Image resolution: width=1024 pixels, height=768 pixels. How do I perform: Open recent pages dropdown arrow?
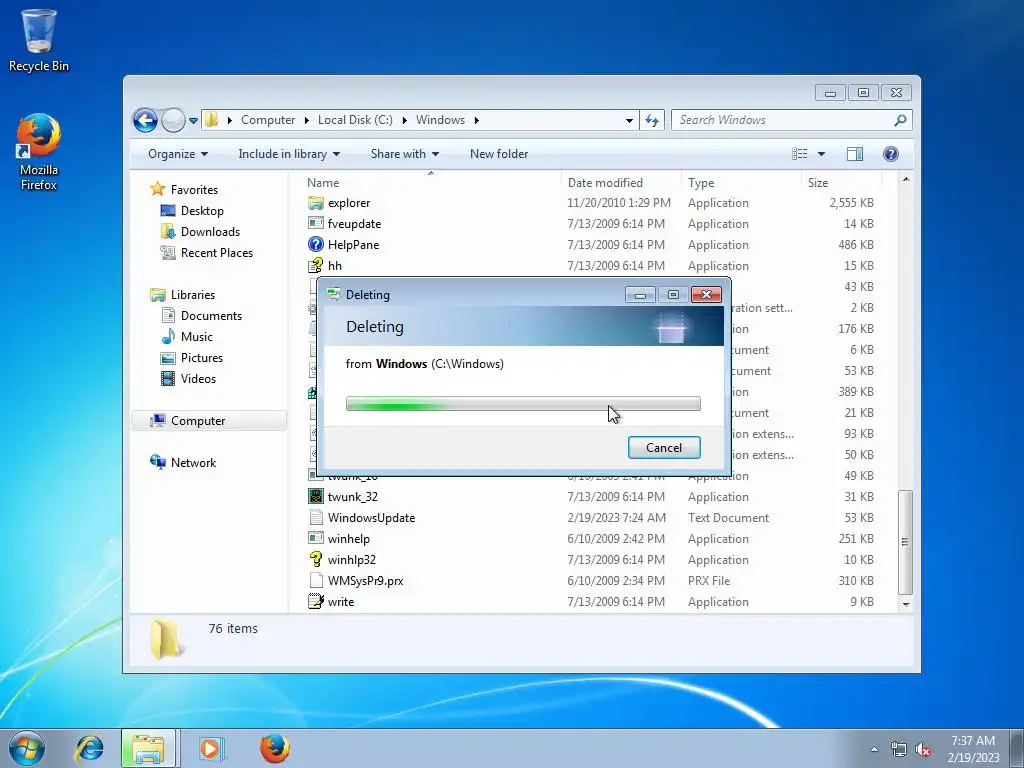(193, 121)
